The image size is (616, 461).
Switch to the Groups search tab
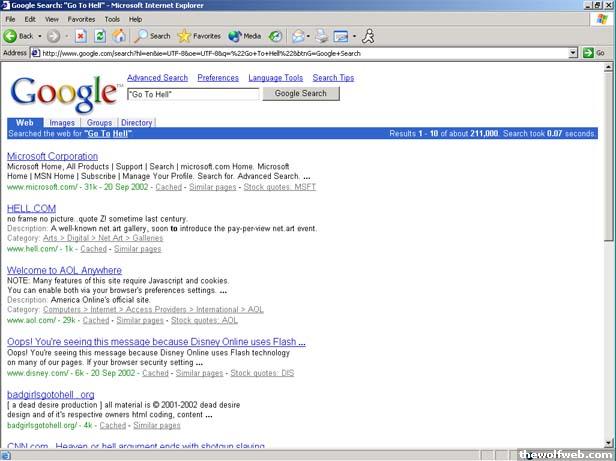coord(99,123)
